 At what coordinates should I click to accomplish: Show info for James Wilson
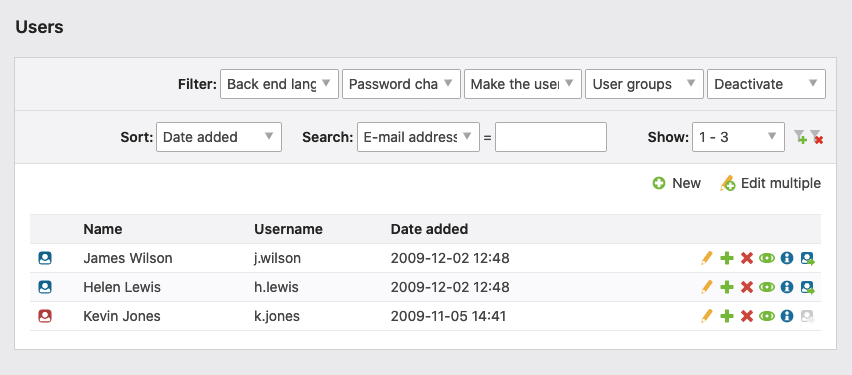tap(787, 258)
